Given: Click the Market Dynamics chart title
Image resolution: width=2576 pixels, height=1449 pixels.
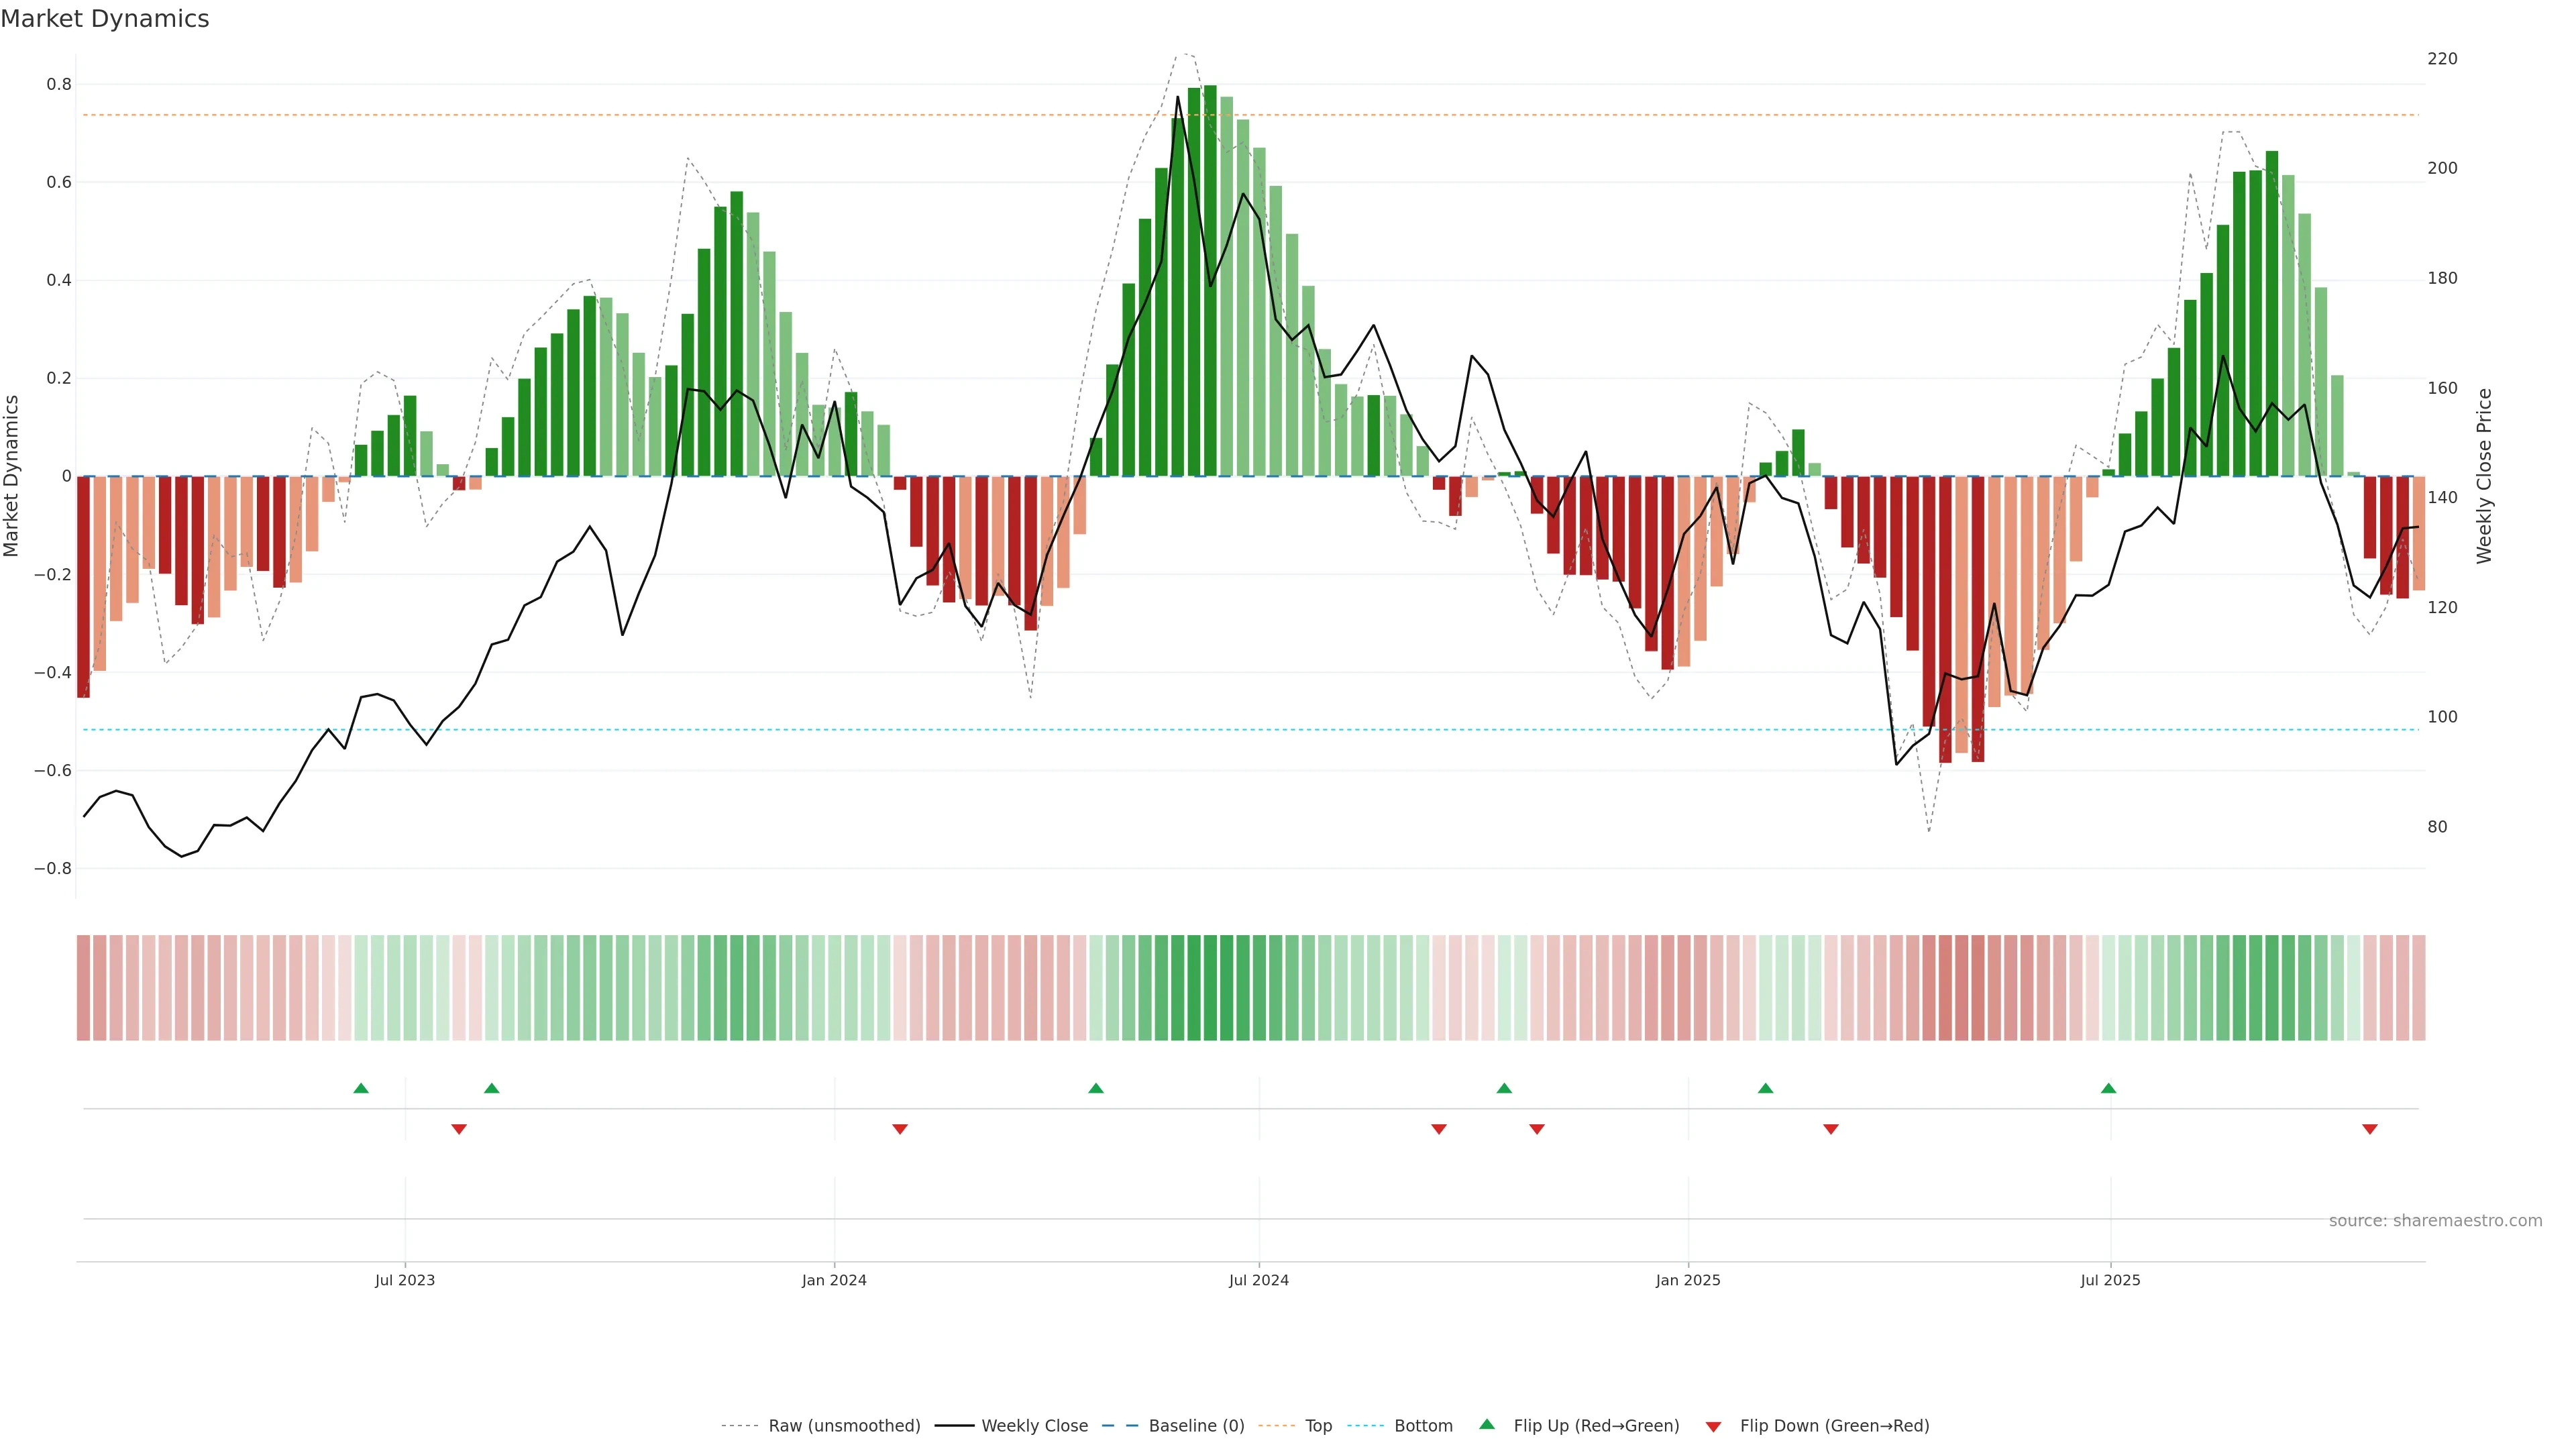Looking at the screenshot, I should [105, 19].
